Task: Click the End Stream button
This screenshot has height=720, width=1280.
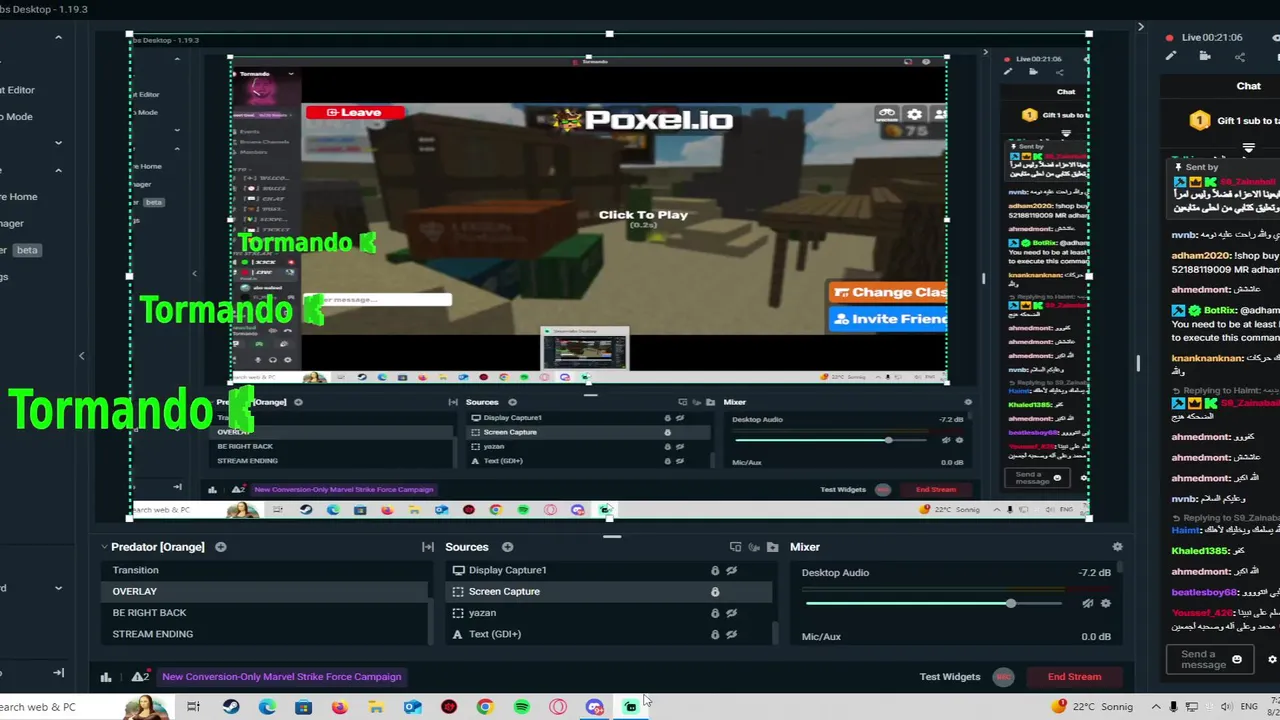Action: (x=1074, y=677)
